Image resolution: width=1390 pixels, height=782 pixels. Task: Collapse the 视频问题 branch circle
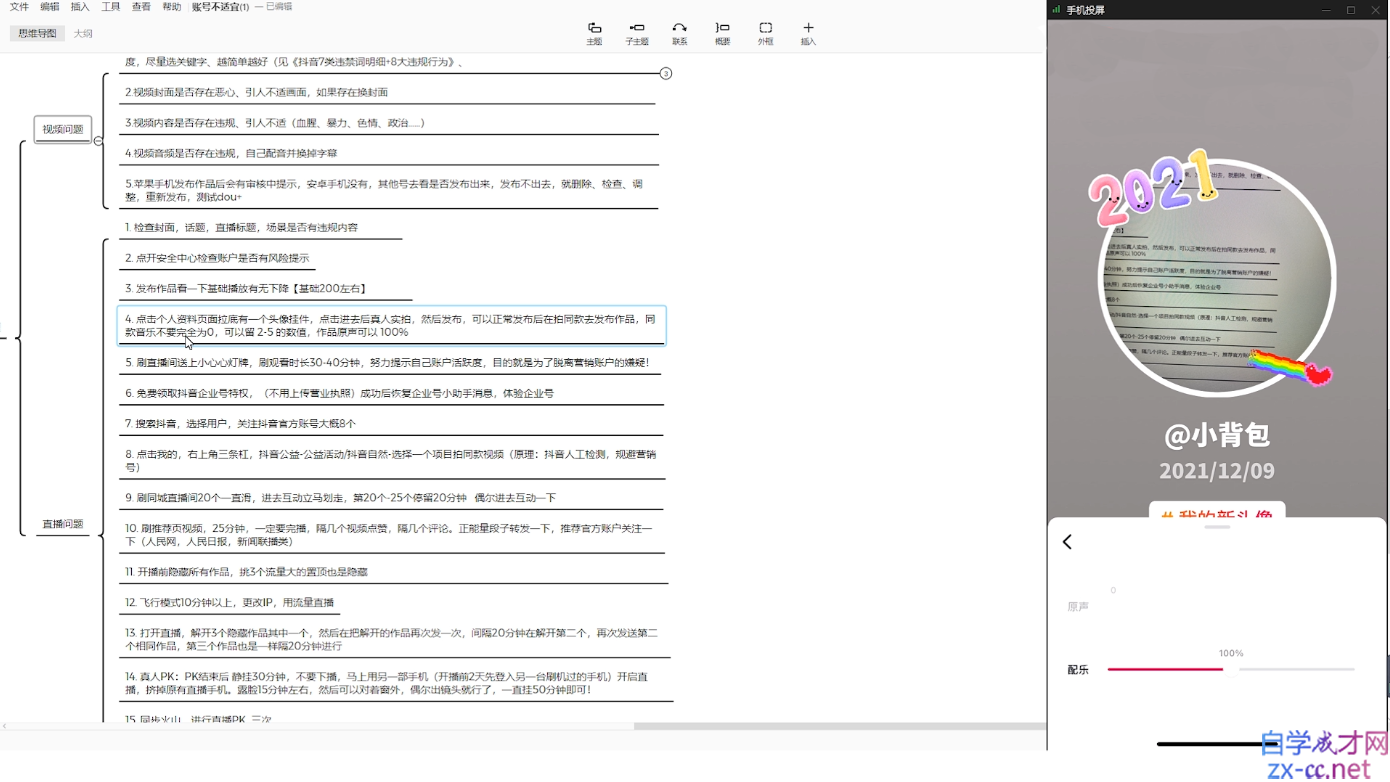click(x=98, y=141)
